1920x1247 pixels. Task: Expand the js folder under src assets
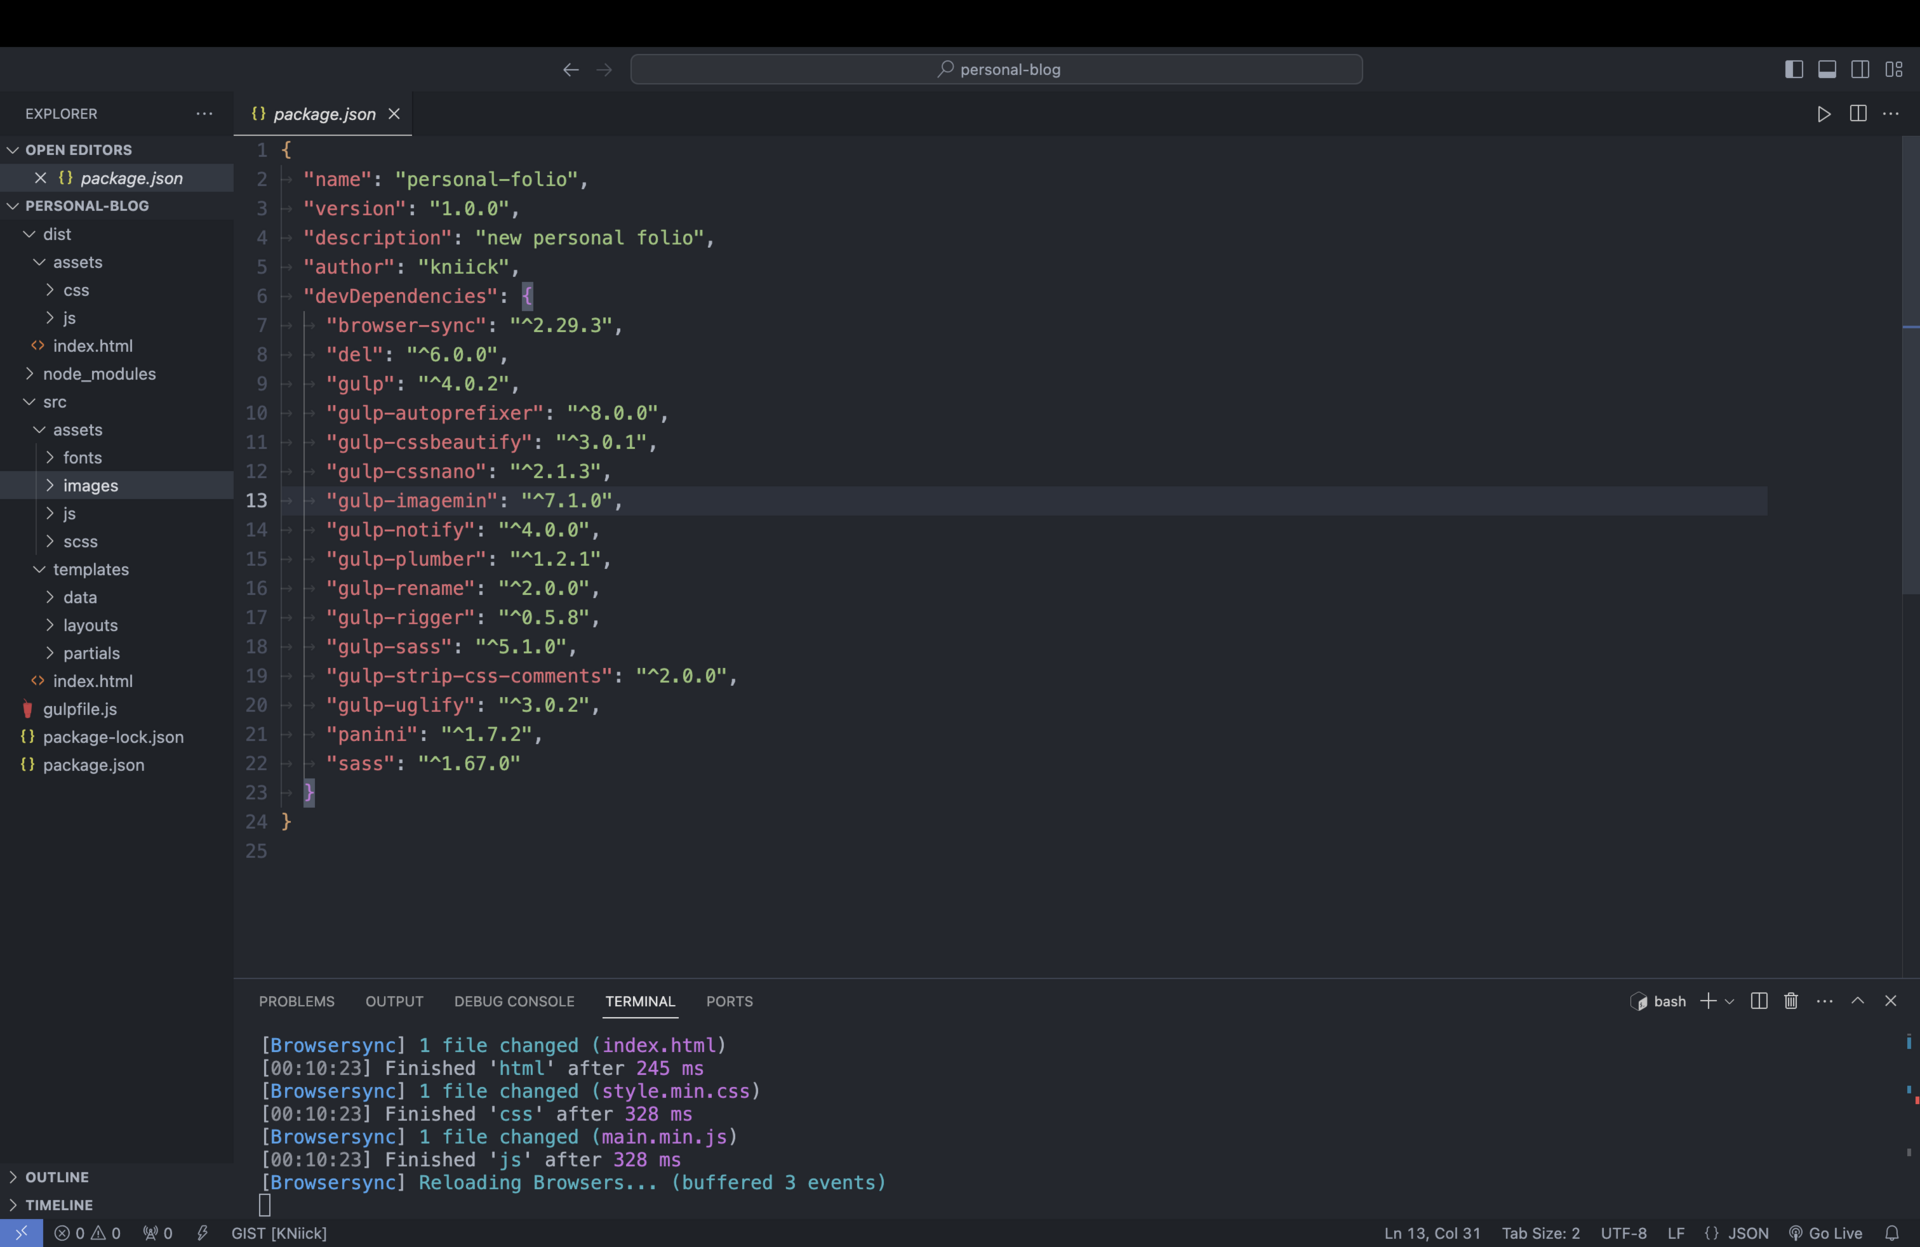(70, 512)
